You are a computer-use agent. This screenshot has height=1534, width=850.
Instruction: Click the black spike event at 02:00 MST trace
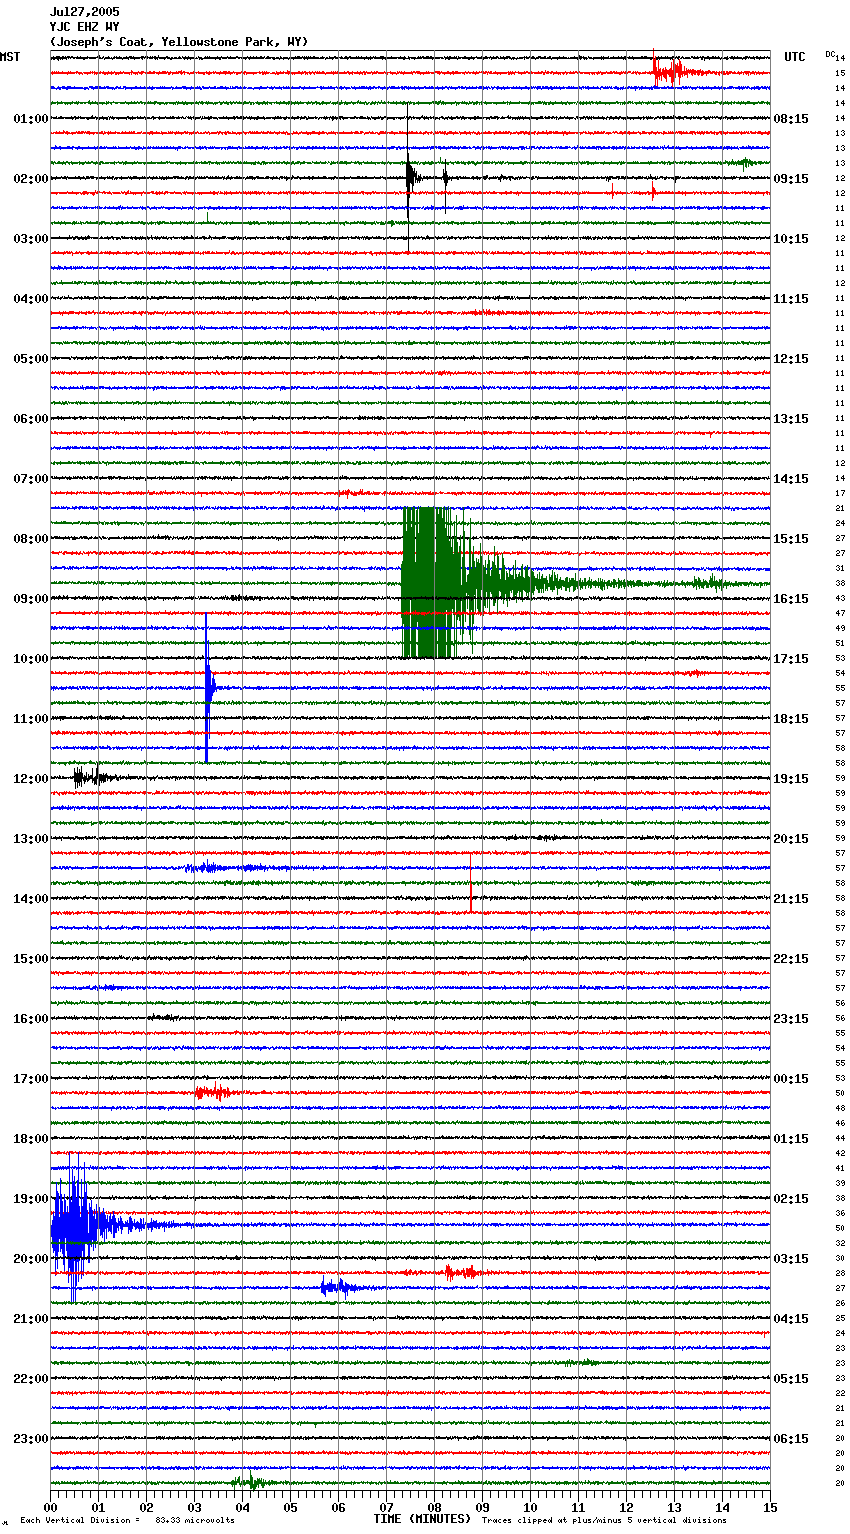click(409, 179)
